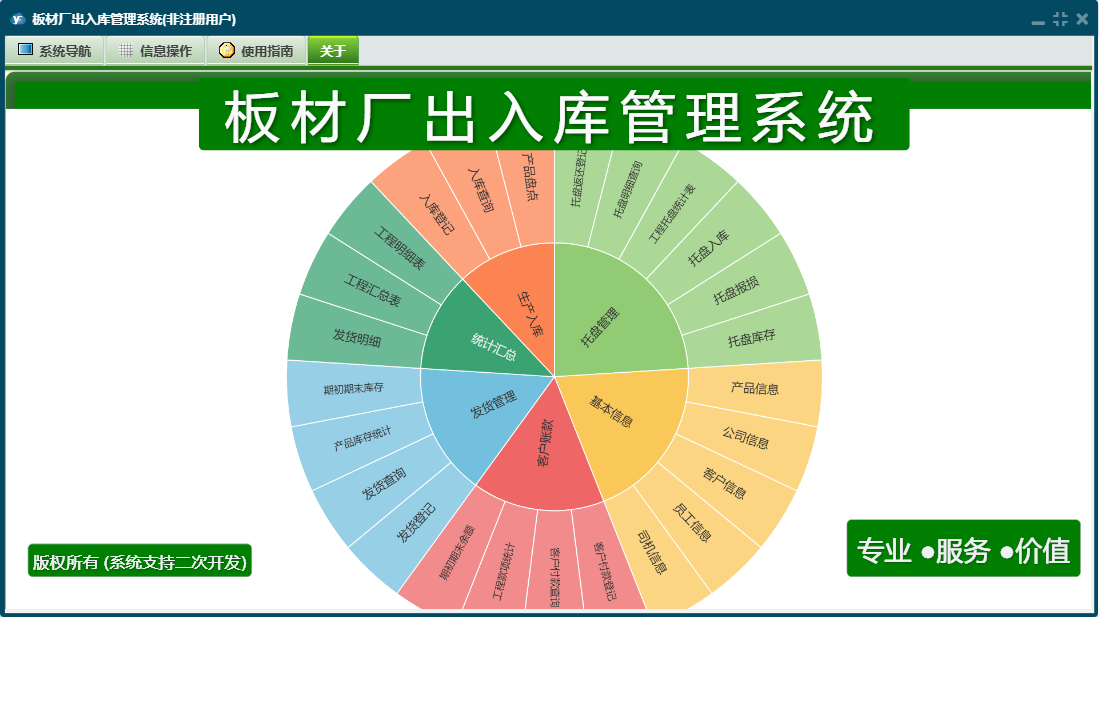Click the 系统导航 tab icon

pos(25,50)
